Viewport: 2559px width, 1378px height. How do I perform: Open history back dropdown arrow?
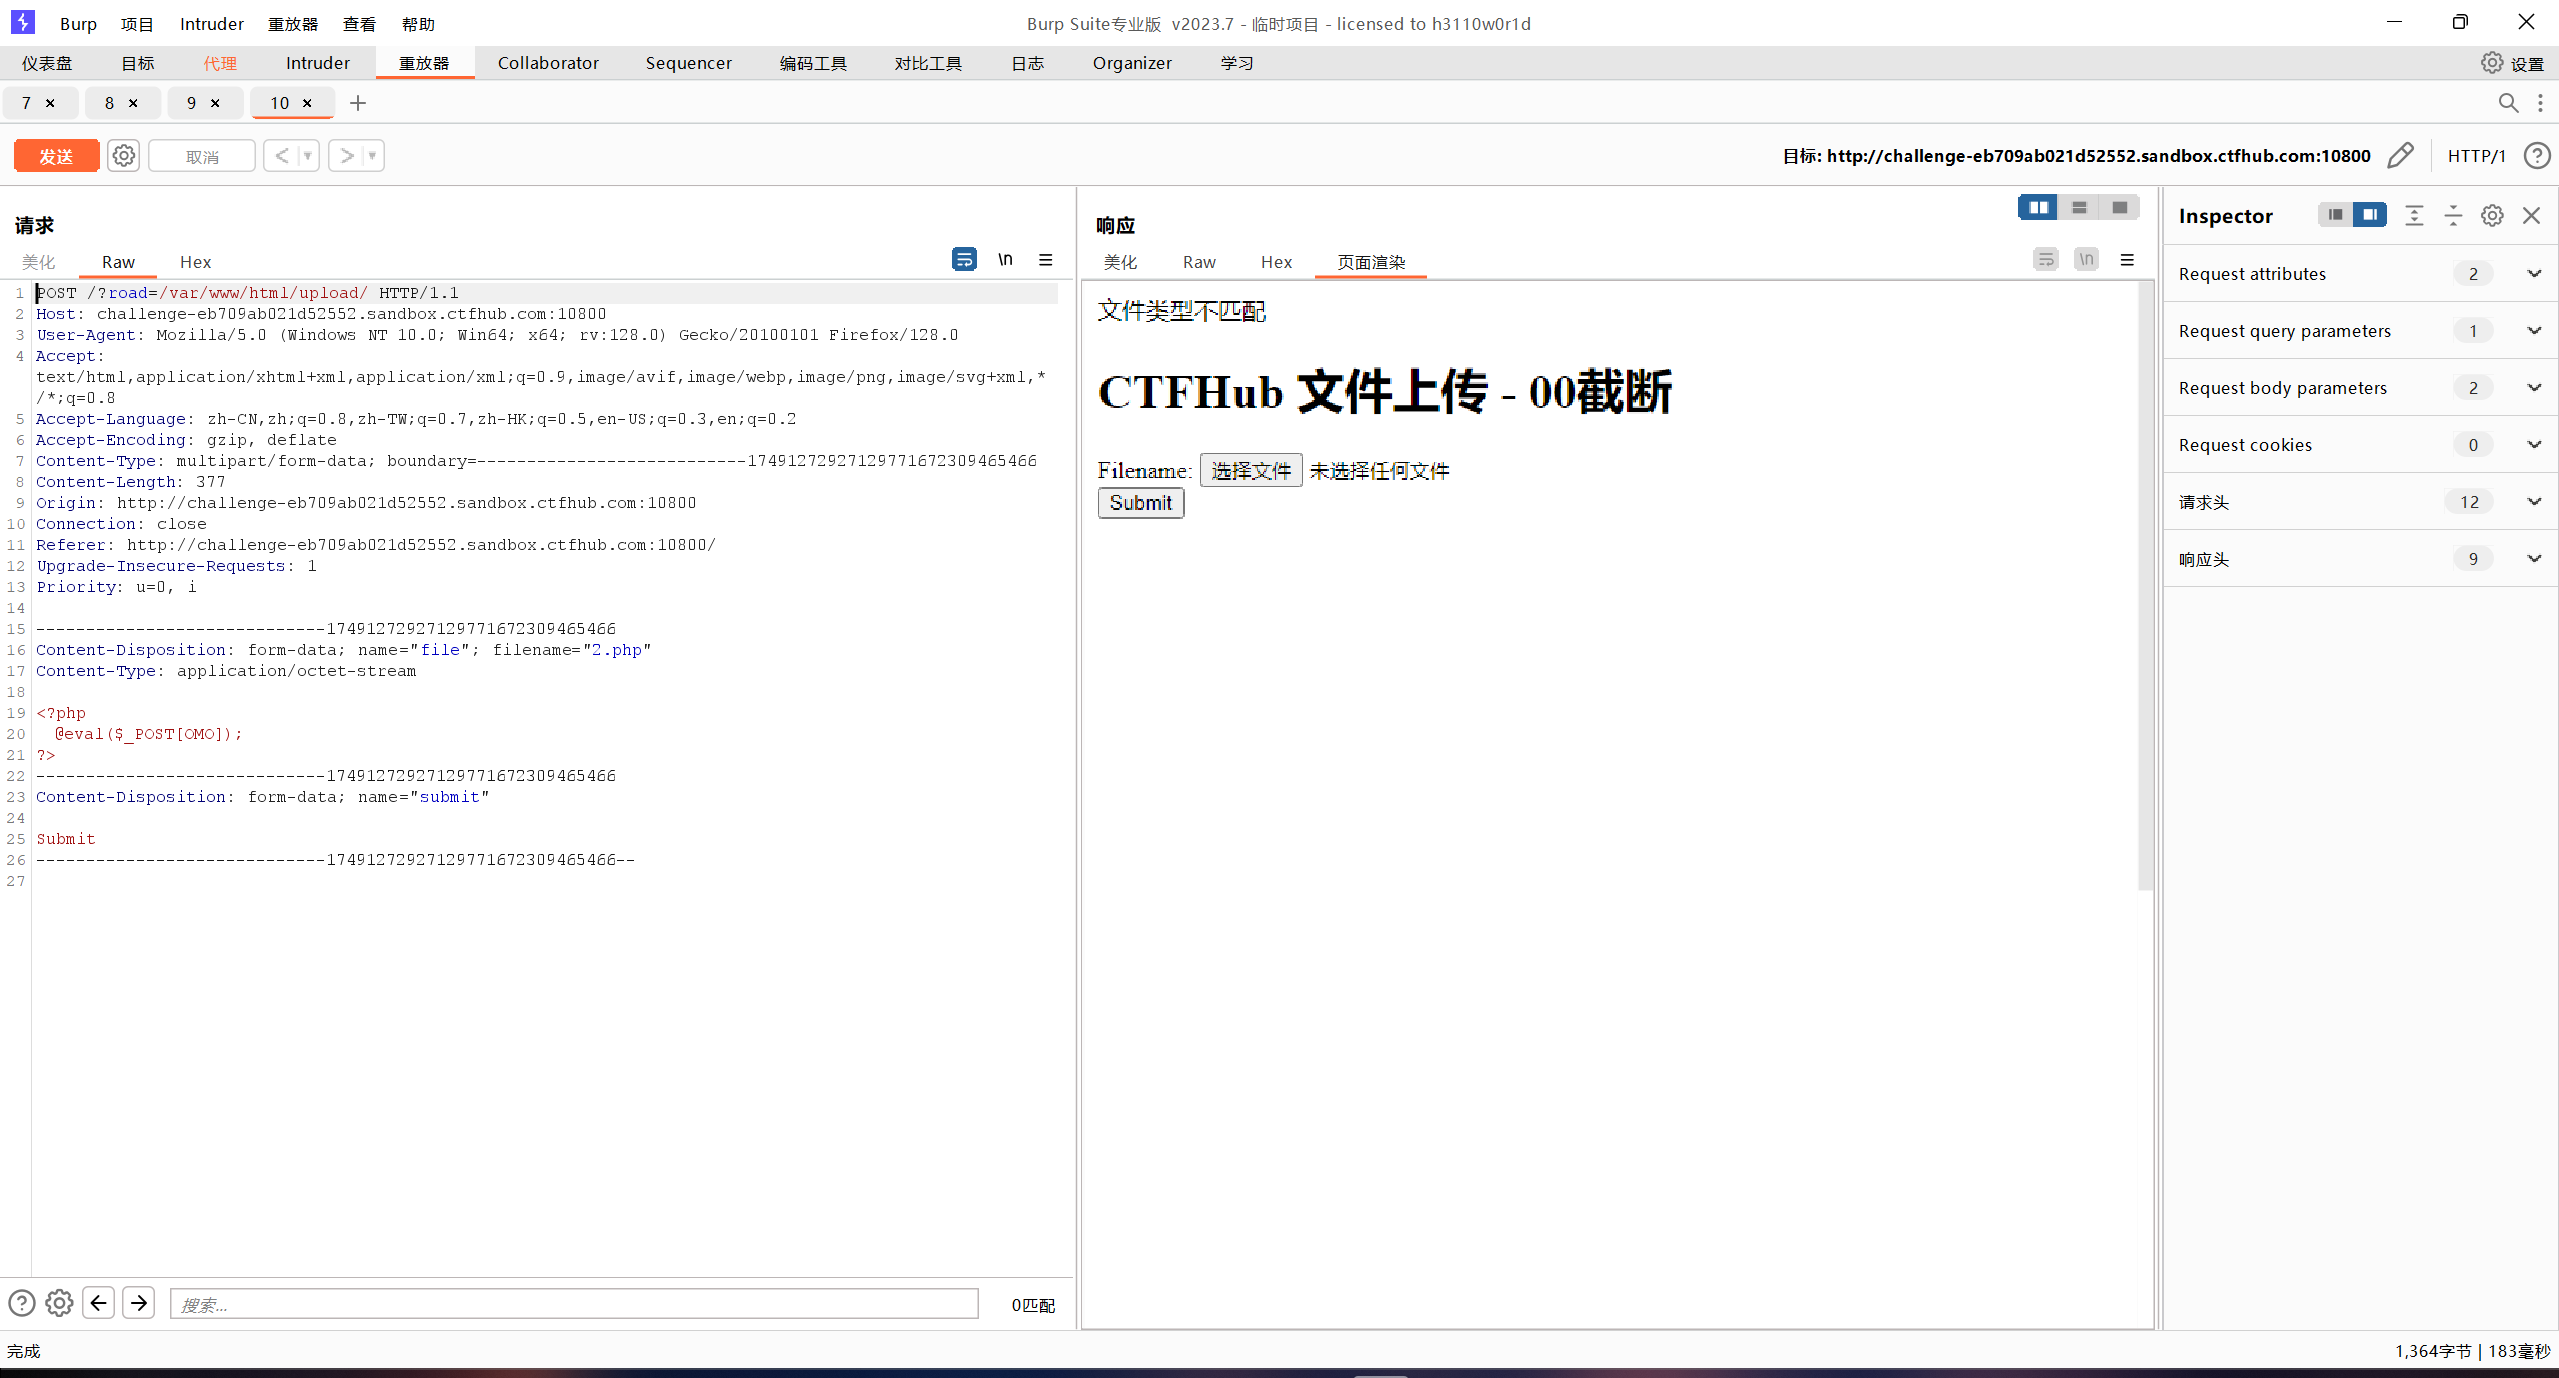[x=308, y=156]
